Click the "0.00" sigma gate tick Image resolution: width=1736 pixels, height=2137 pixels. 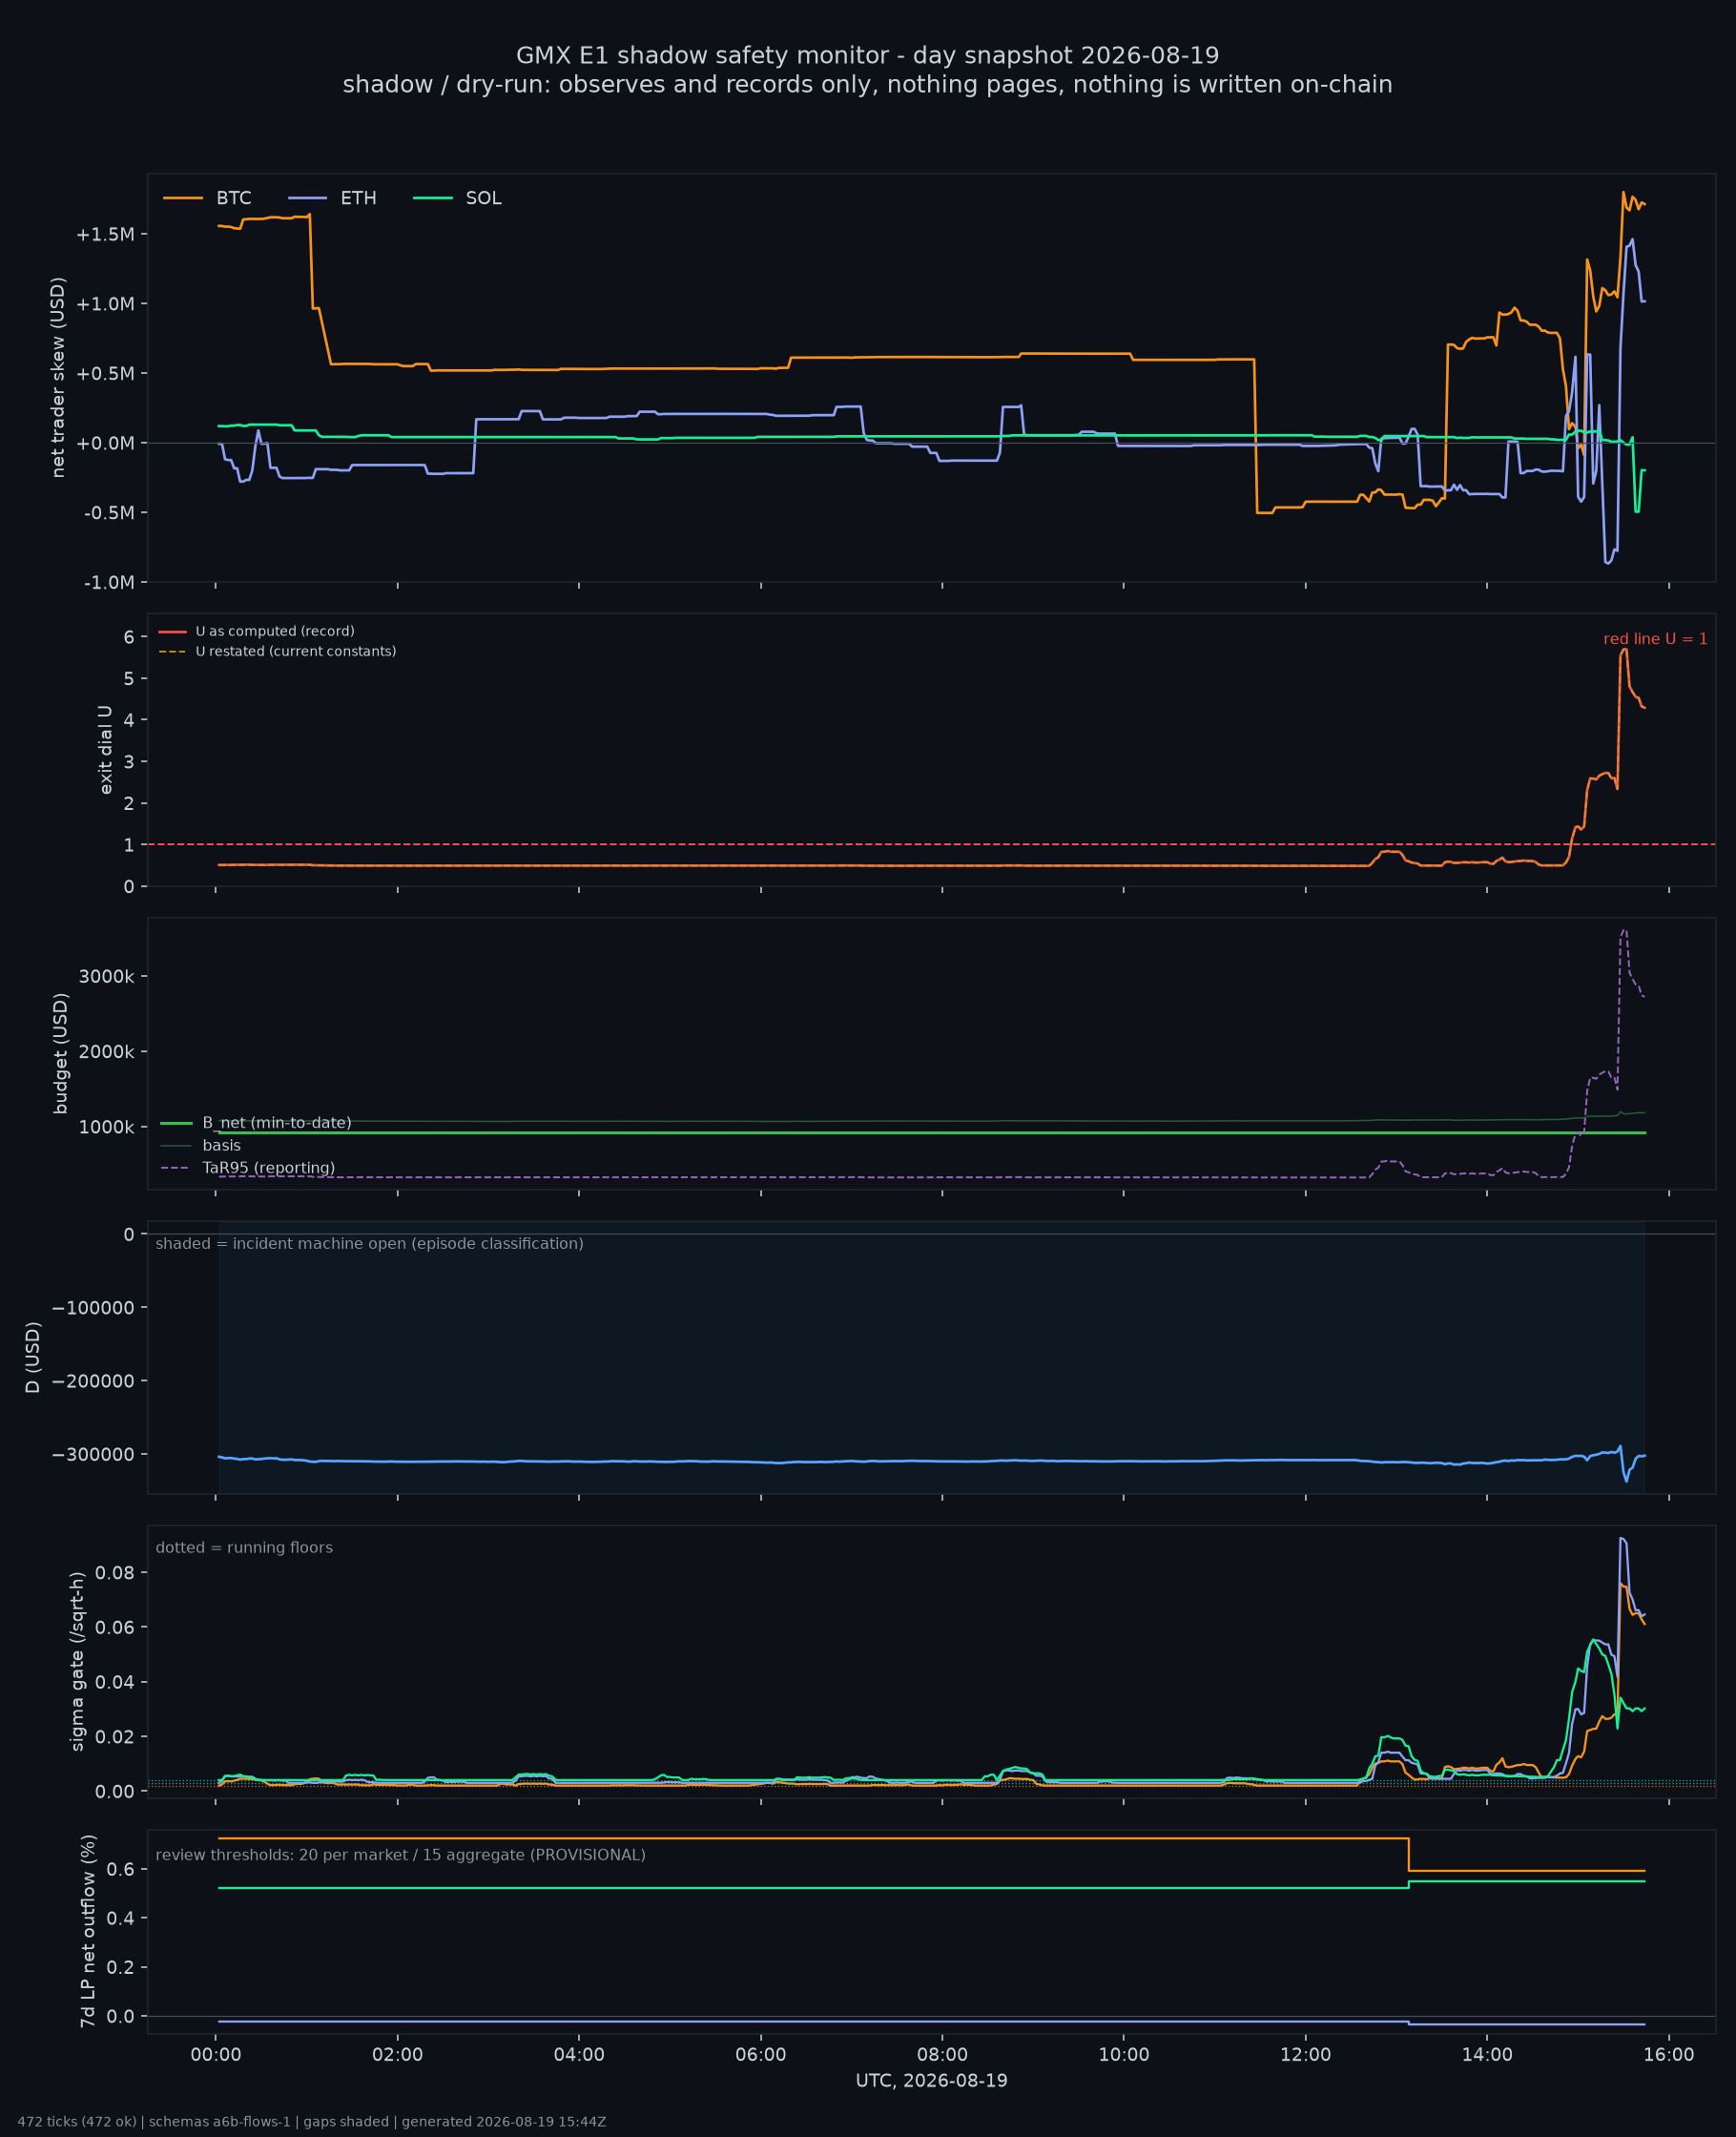[115, 1791]
